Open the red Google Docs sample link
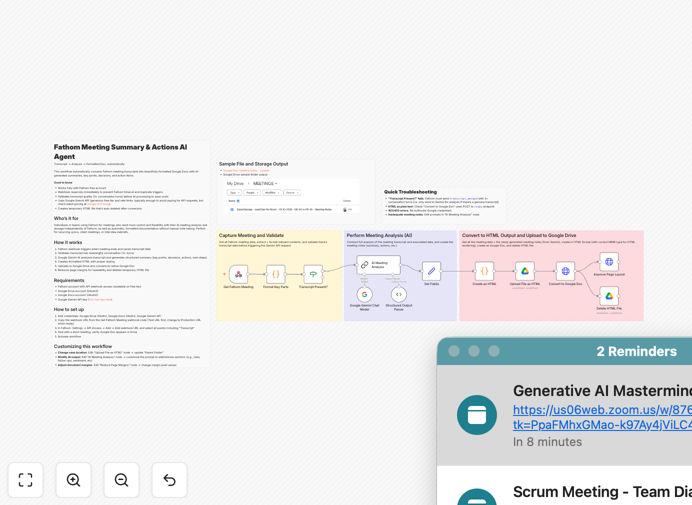 tap(246, 170)
